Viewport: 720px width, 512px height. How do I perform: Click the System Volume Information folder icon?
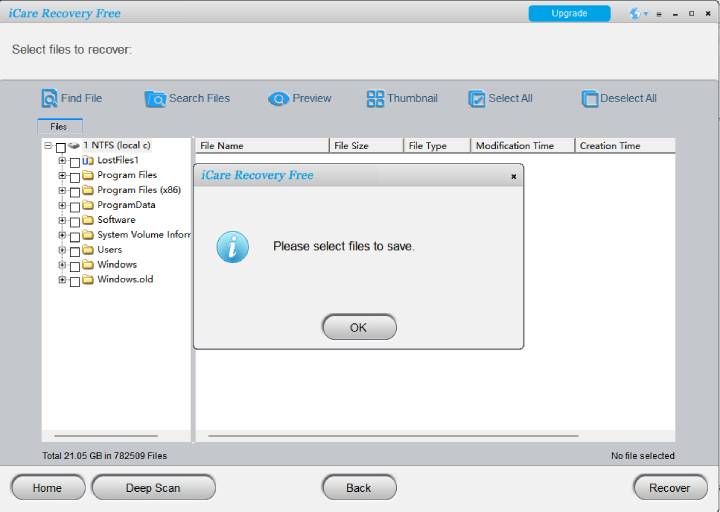point(88,235)
